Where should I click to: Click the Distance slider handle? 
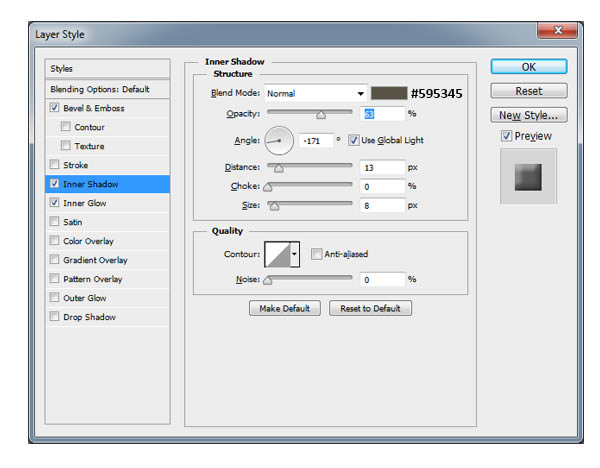tap(279, 168)
